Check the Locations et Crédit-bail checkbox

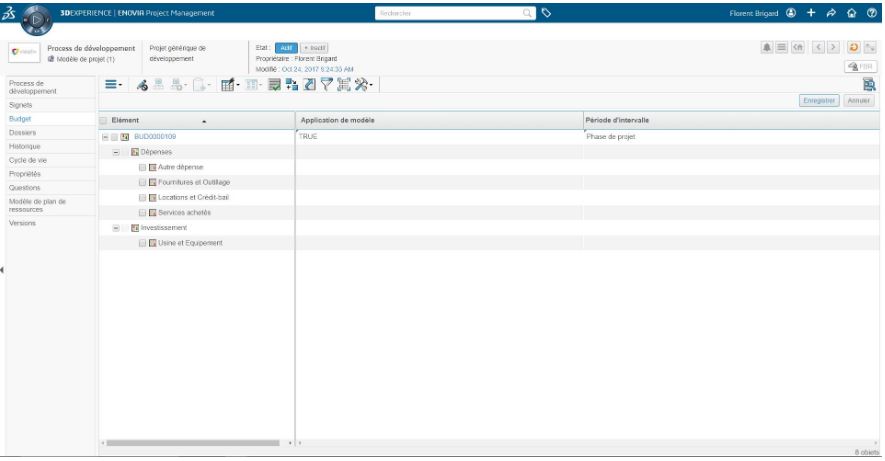pos(142,198)
